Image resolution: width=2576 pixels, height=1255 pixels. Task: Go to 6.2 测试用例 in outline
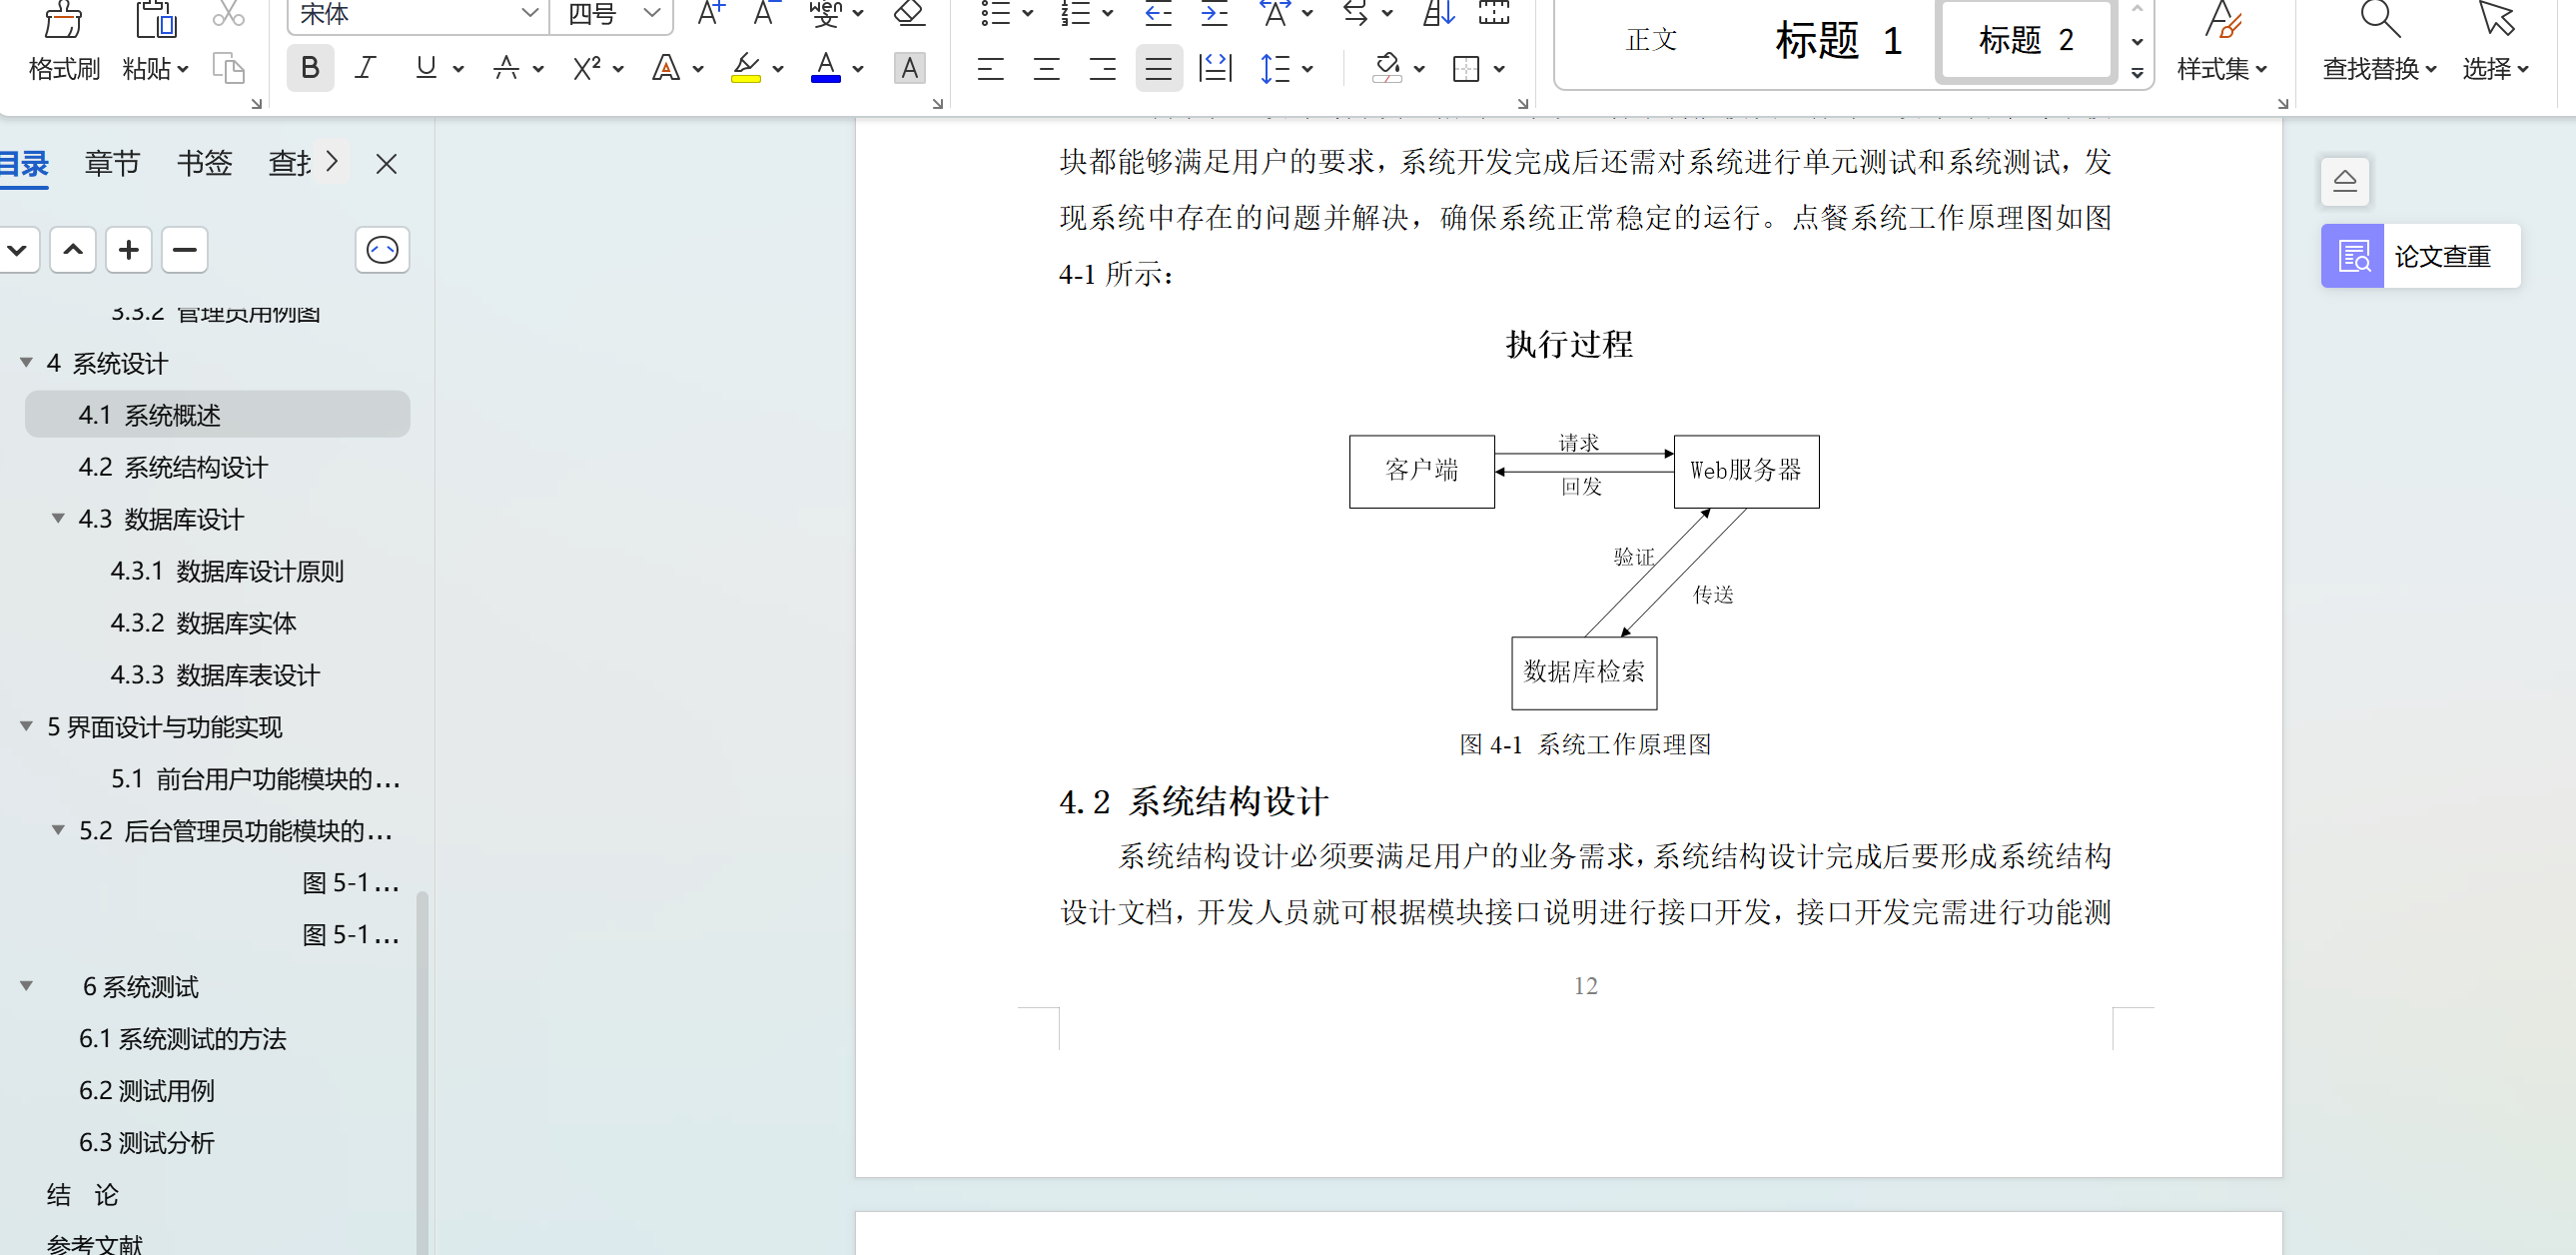[x=147, y=1091]
